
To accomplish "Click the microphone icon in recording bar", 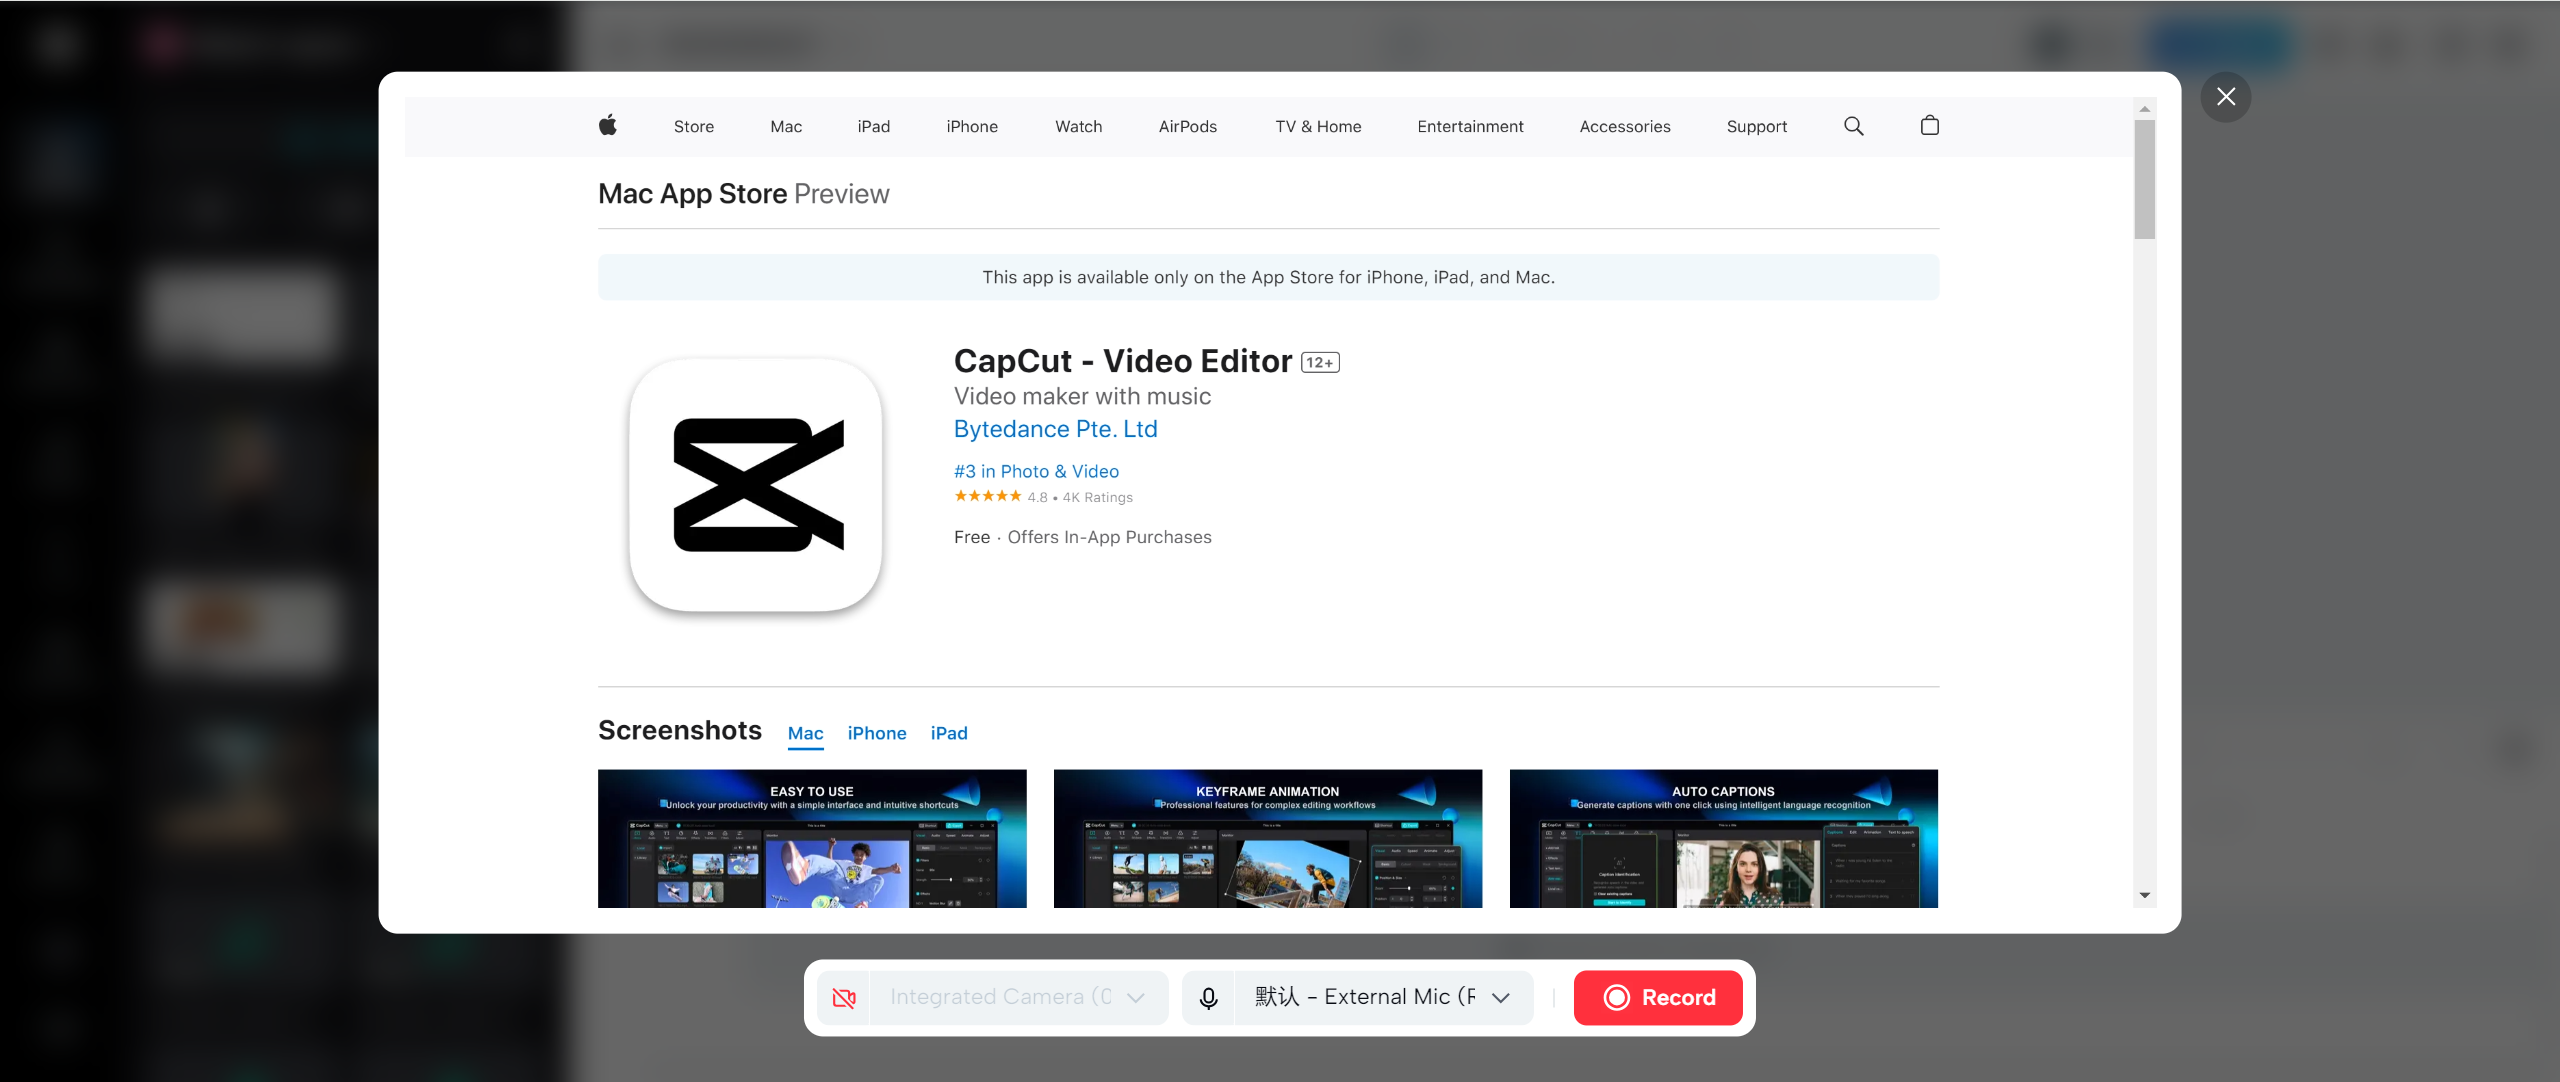I will (1208, 996).
